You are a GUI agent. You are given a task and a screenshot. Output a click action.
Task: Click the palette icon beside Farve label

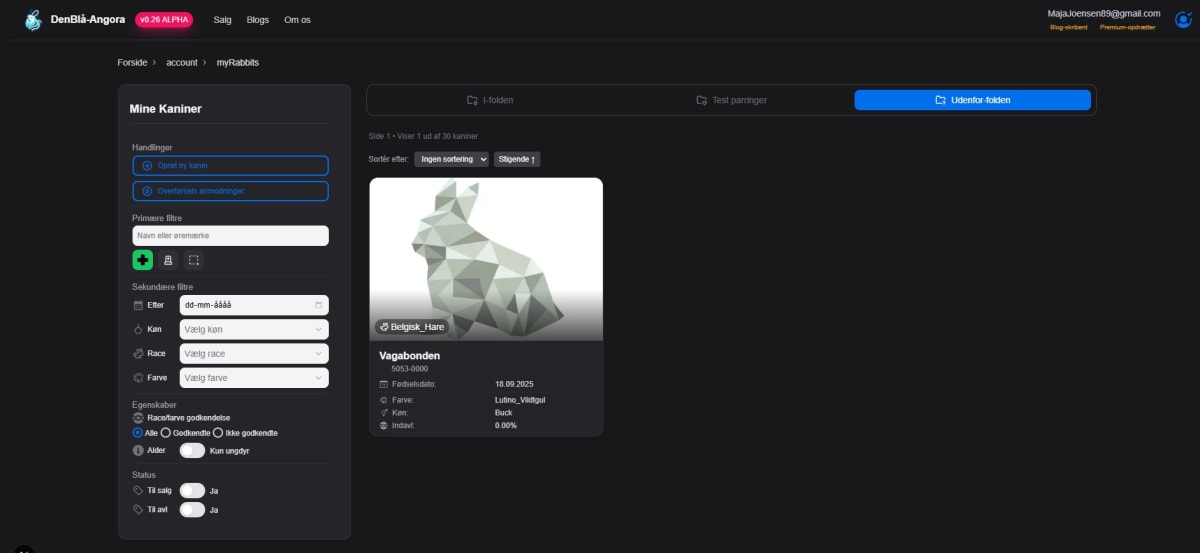[139, 378]
